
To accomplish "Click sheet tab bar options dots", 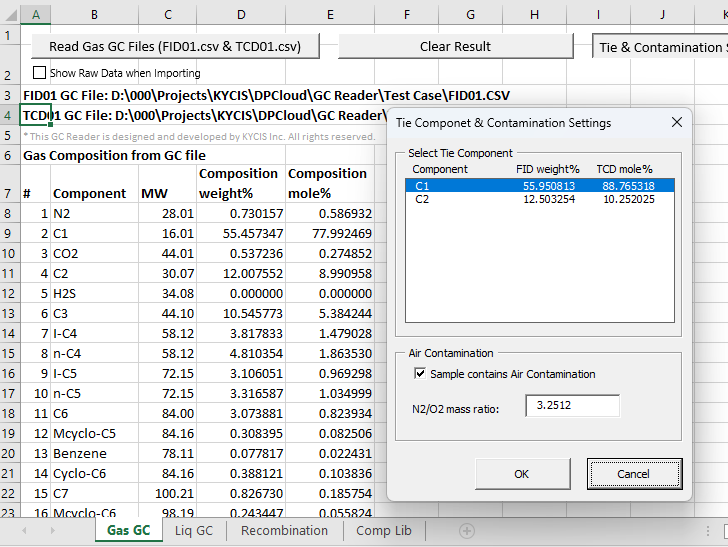I will point(708,531).
